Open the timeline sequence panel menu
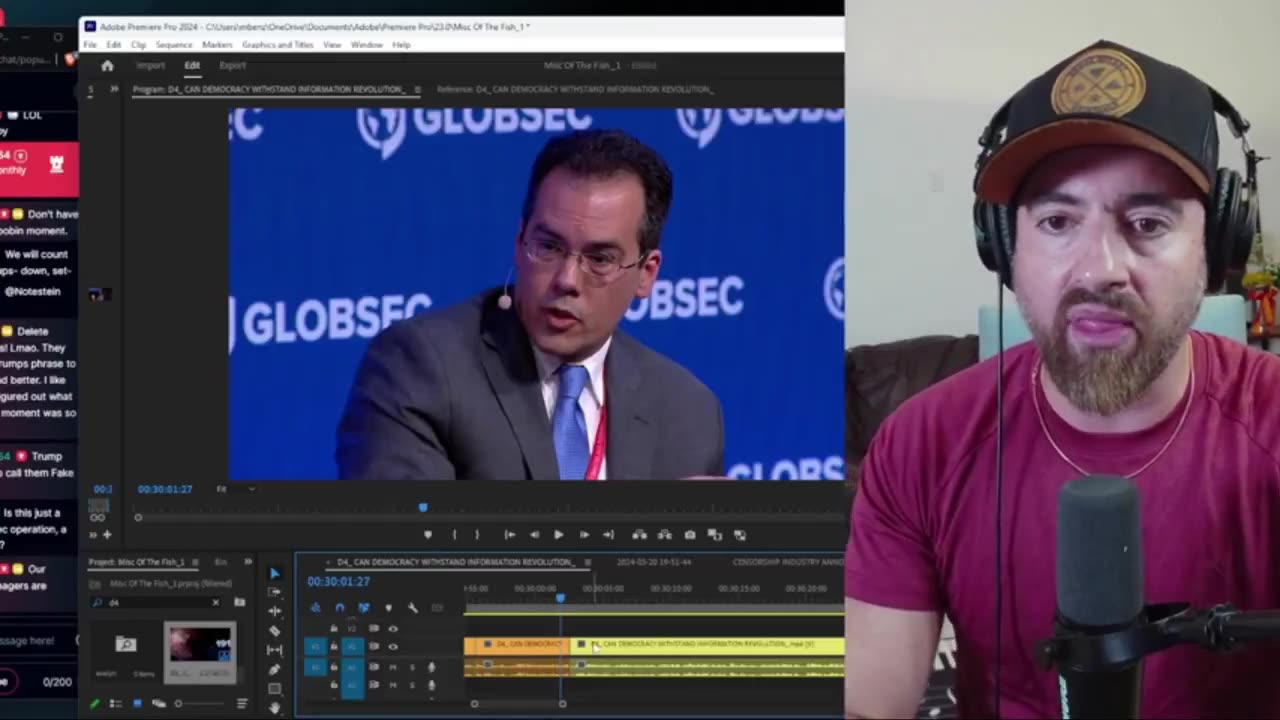This screenshot has width=1280, height=720. tap(587, 562)
